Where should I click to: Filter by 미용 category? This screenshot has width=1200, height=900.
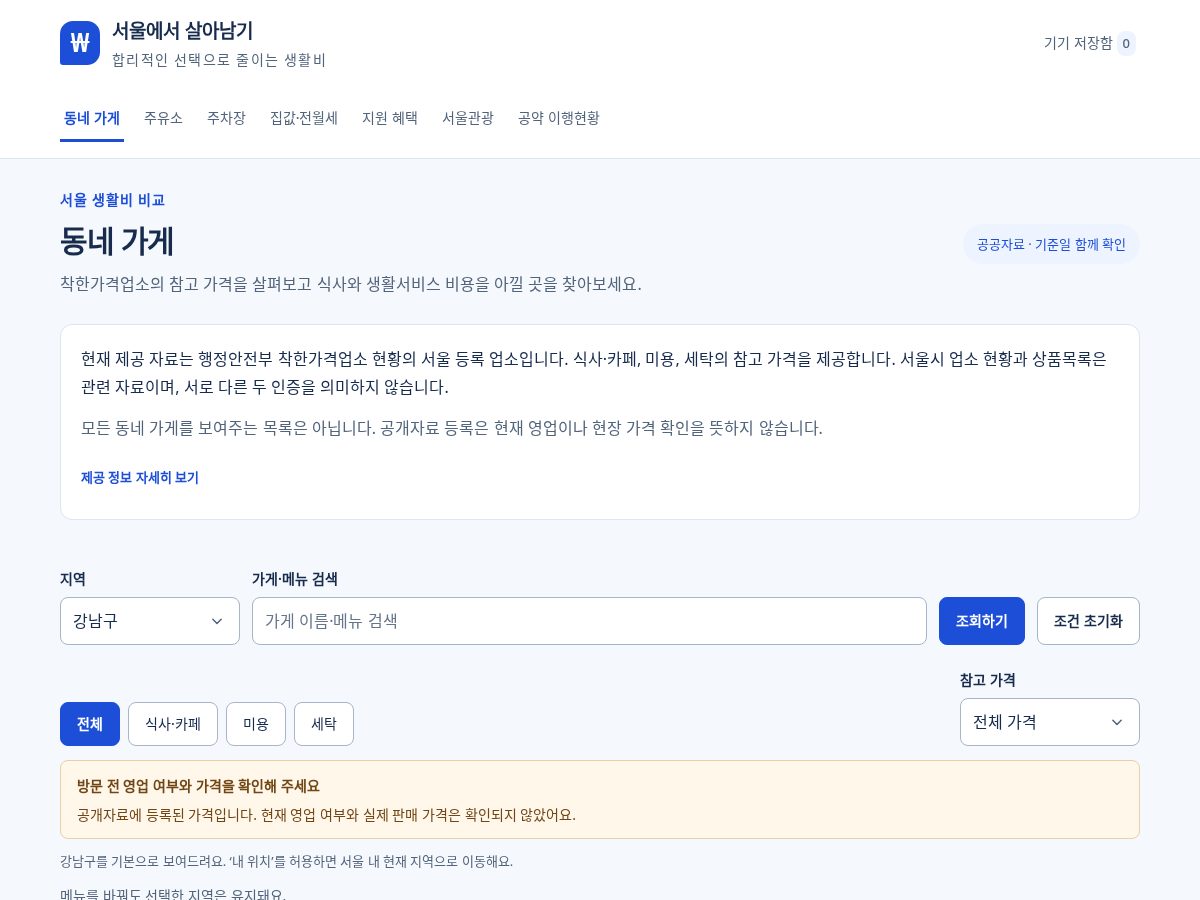coord(256,724)
